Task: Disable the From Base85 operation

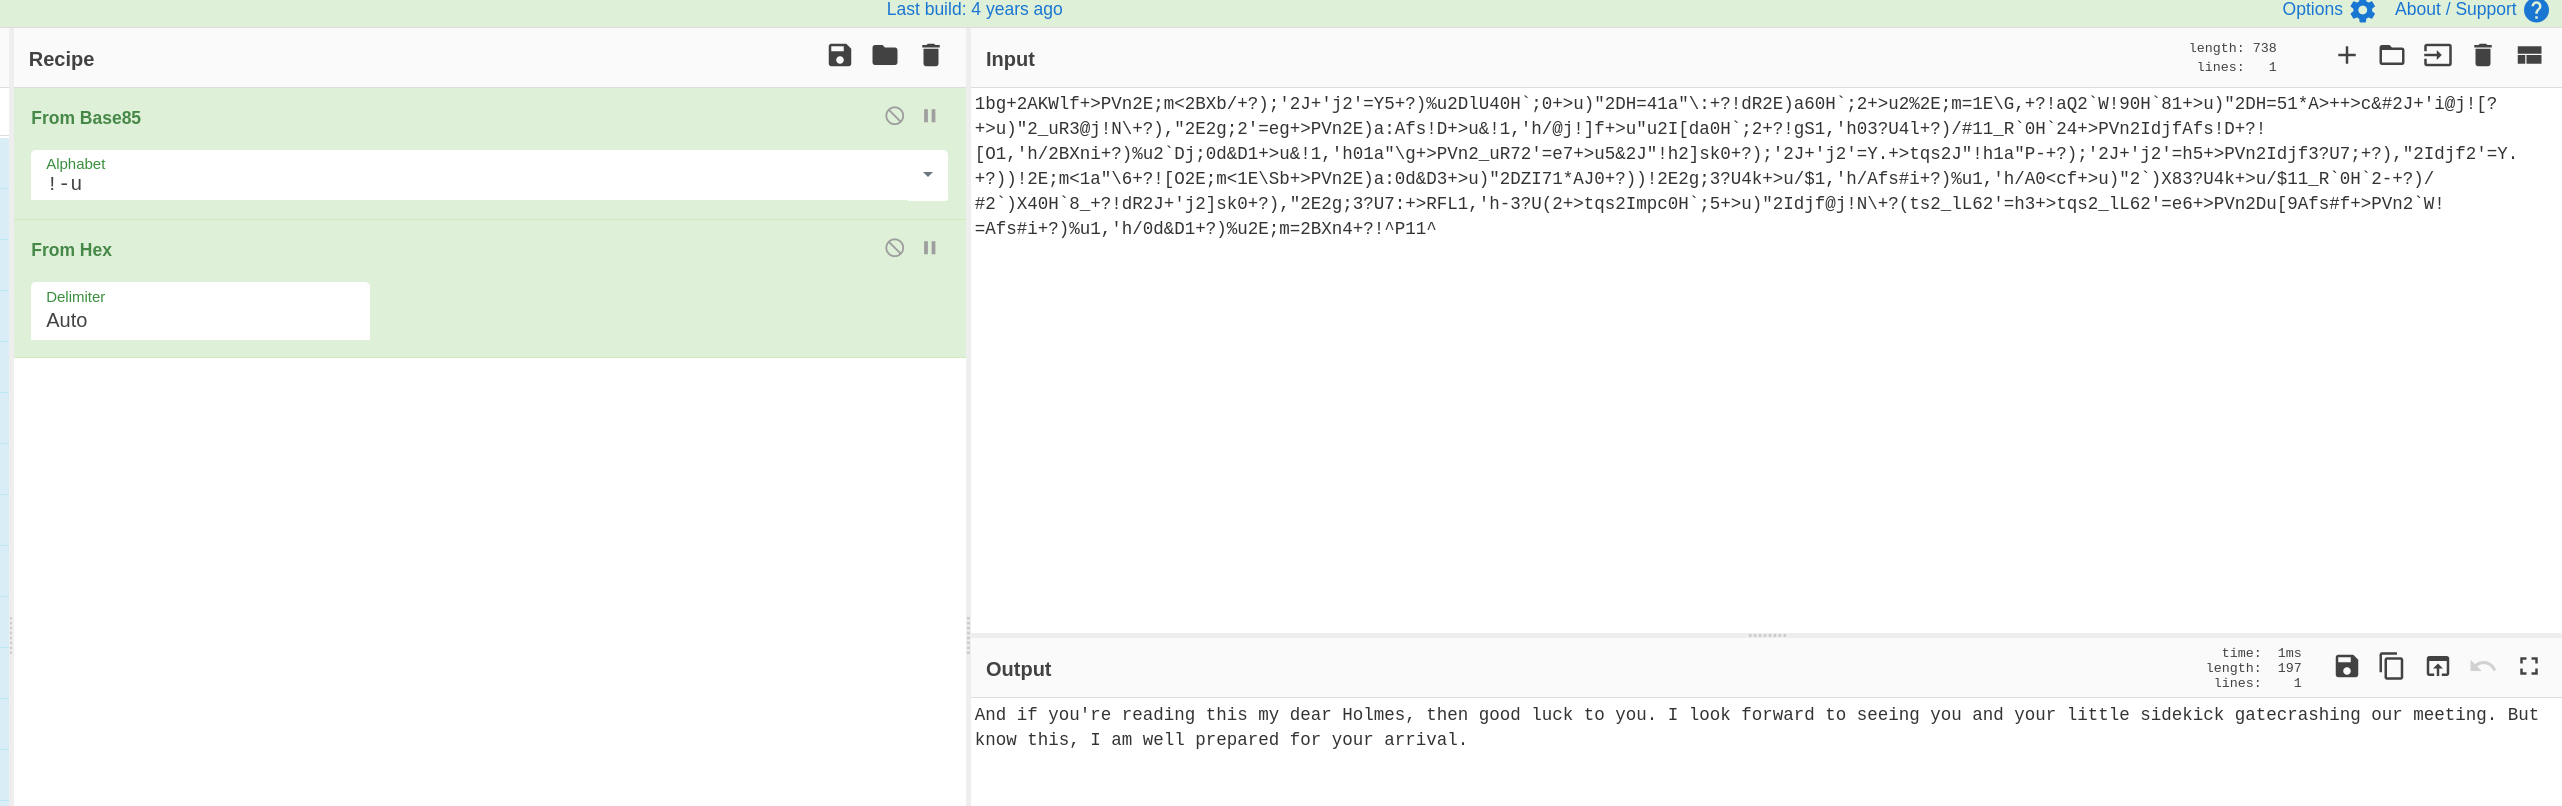Action: tap(895, 116)
